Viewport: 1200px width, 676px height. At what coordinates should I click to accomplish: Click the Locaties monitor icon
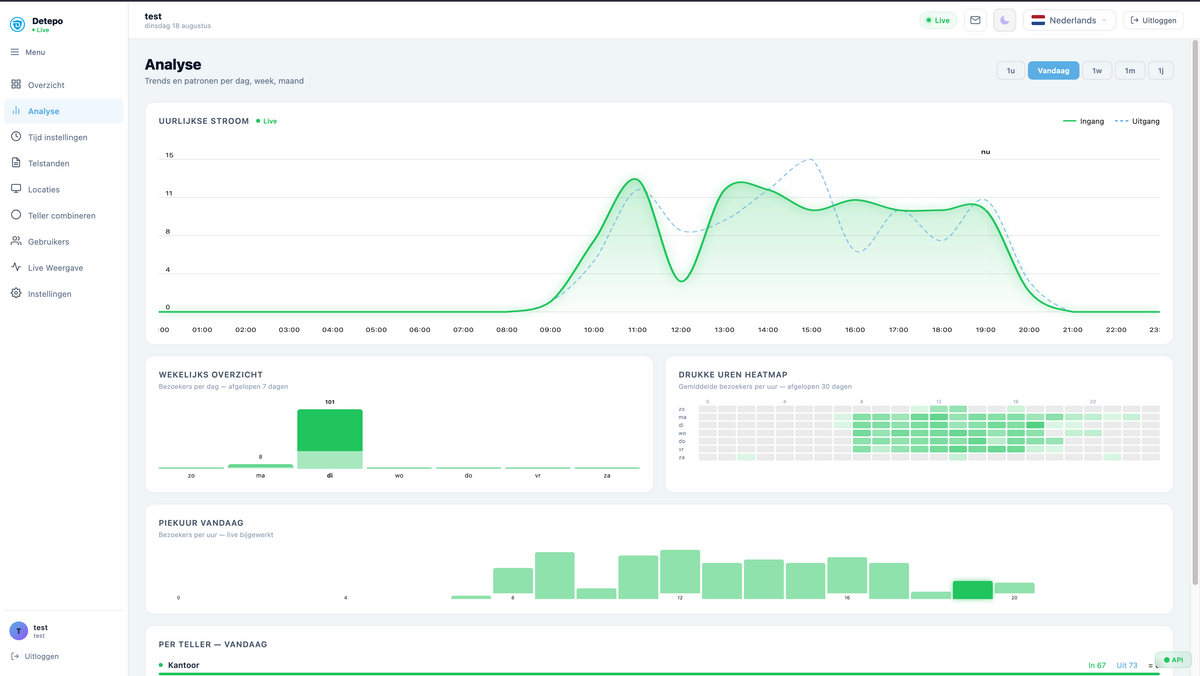16,189
